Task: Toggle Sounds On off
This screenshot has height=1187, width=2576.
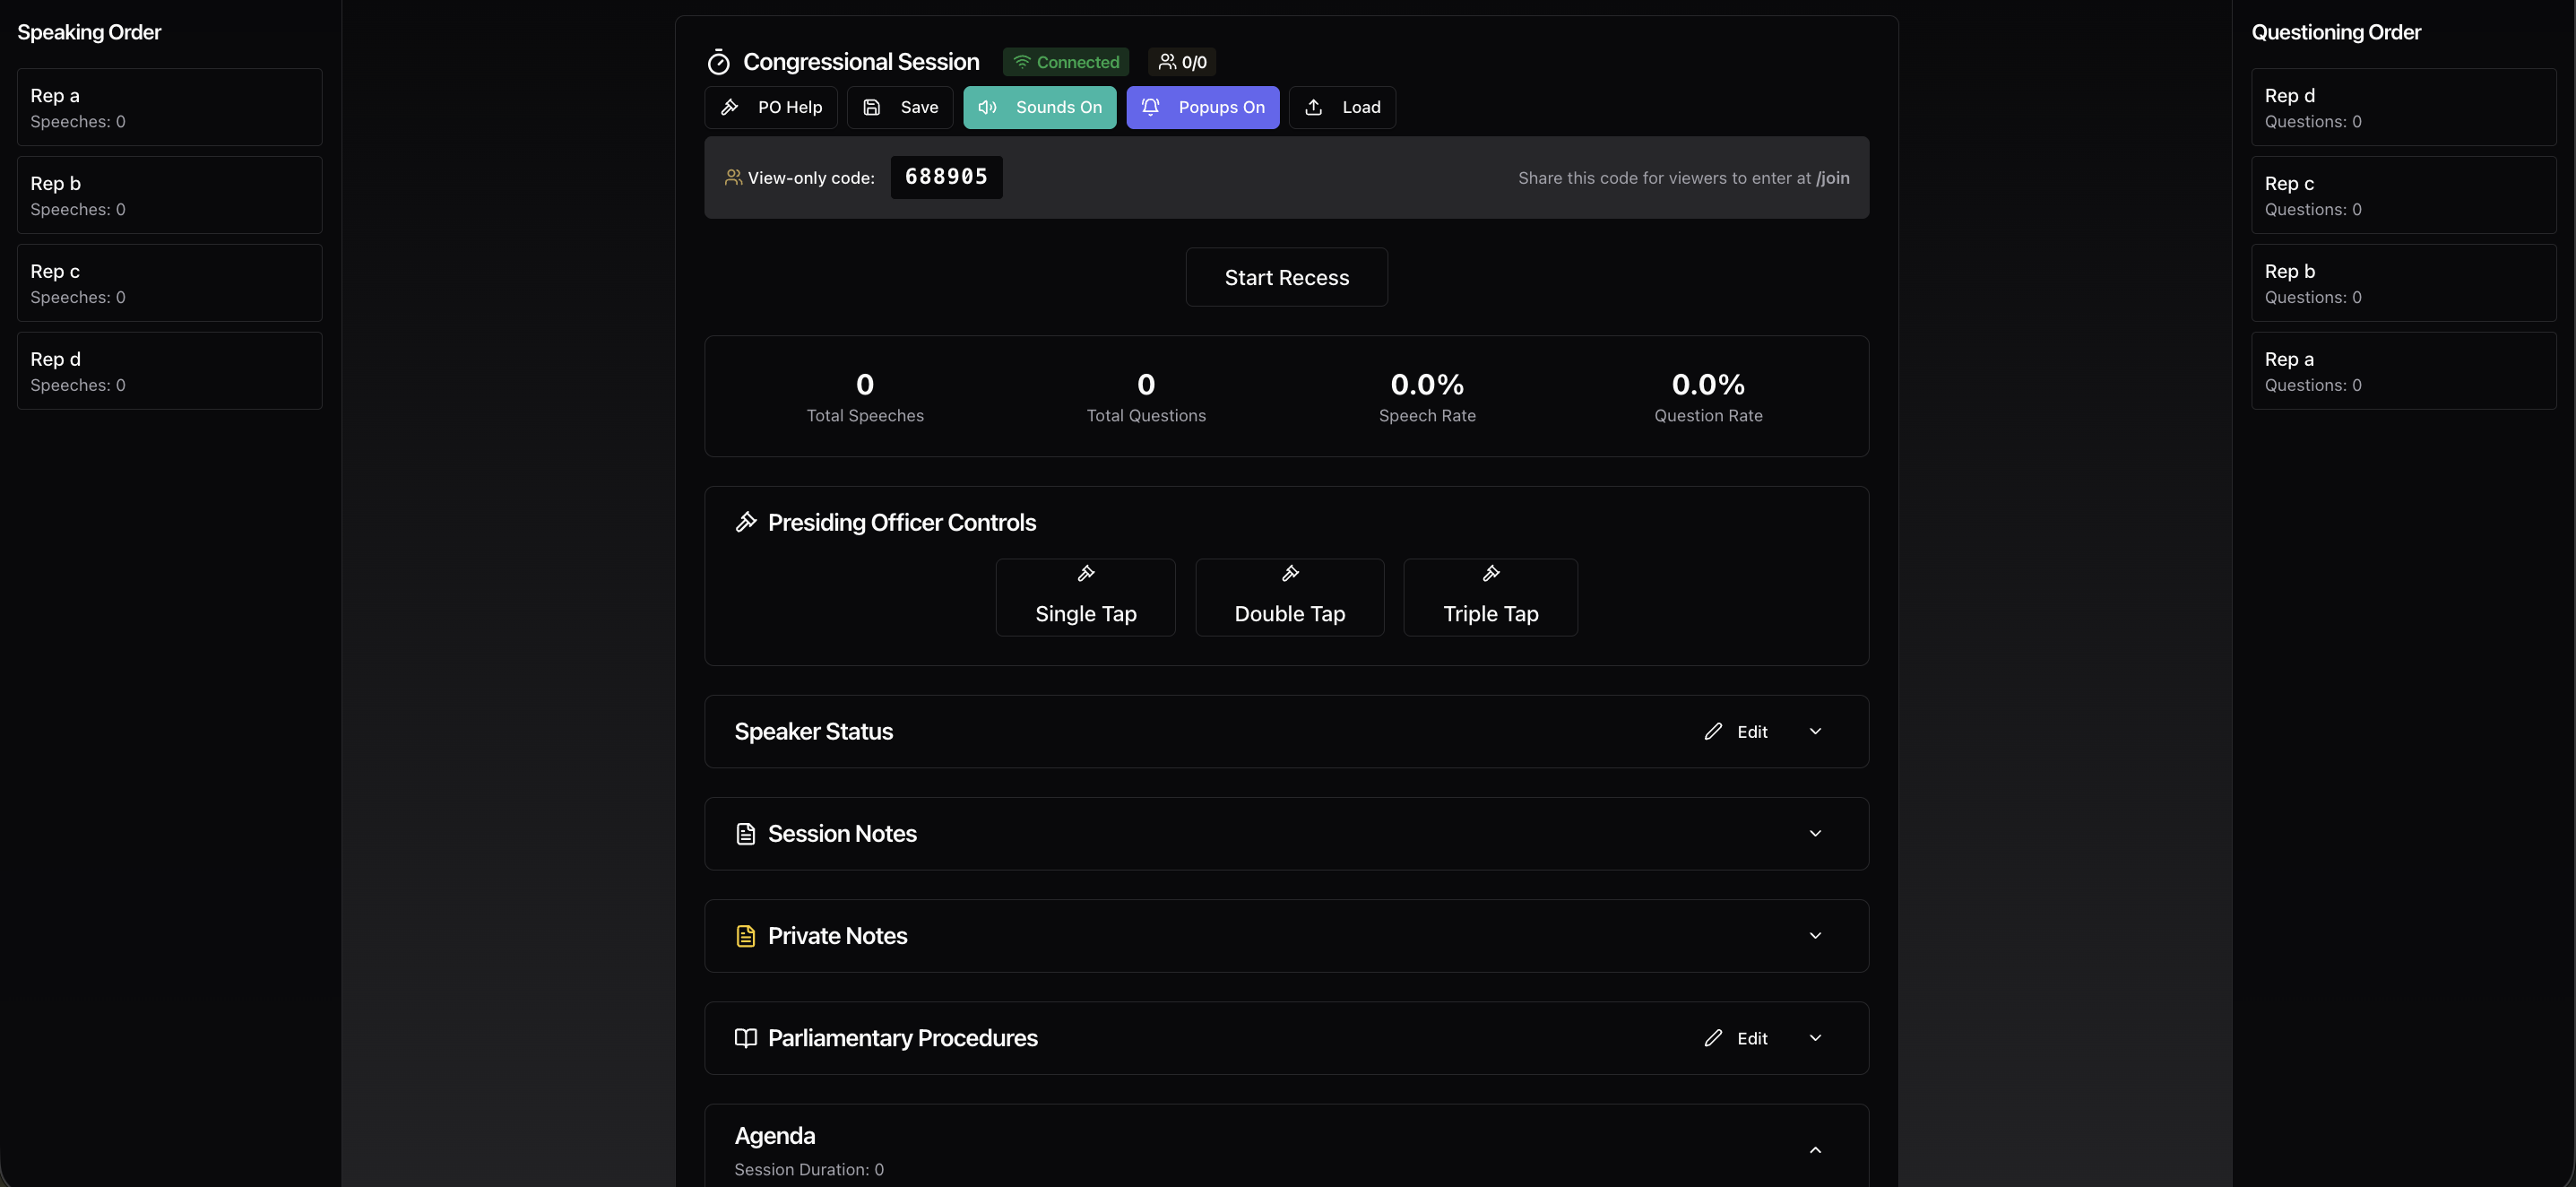Action: point(1039,107)
